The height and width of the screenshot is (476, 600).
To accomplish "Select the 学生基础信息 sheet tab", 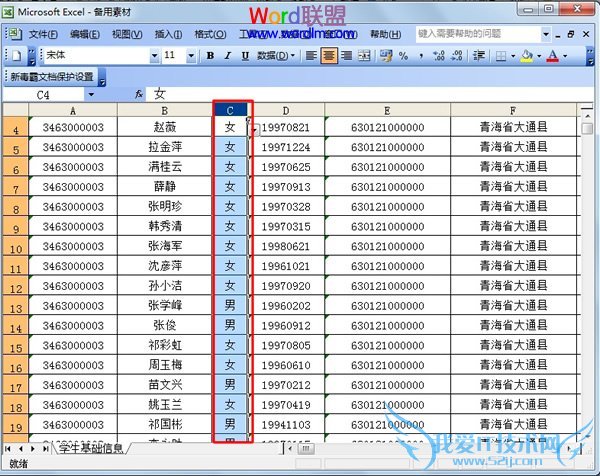I will point(91,448).
